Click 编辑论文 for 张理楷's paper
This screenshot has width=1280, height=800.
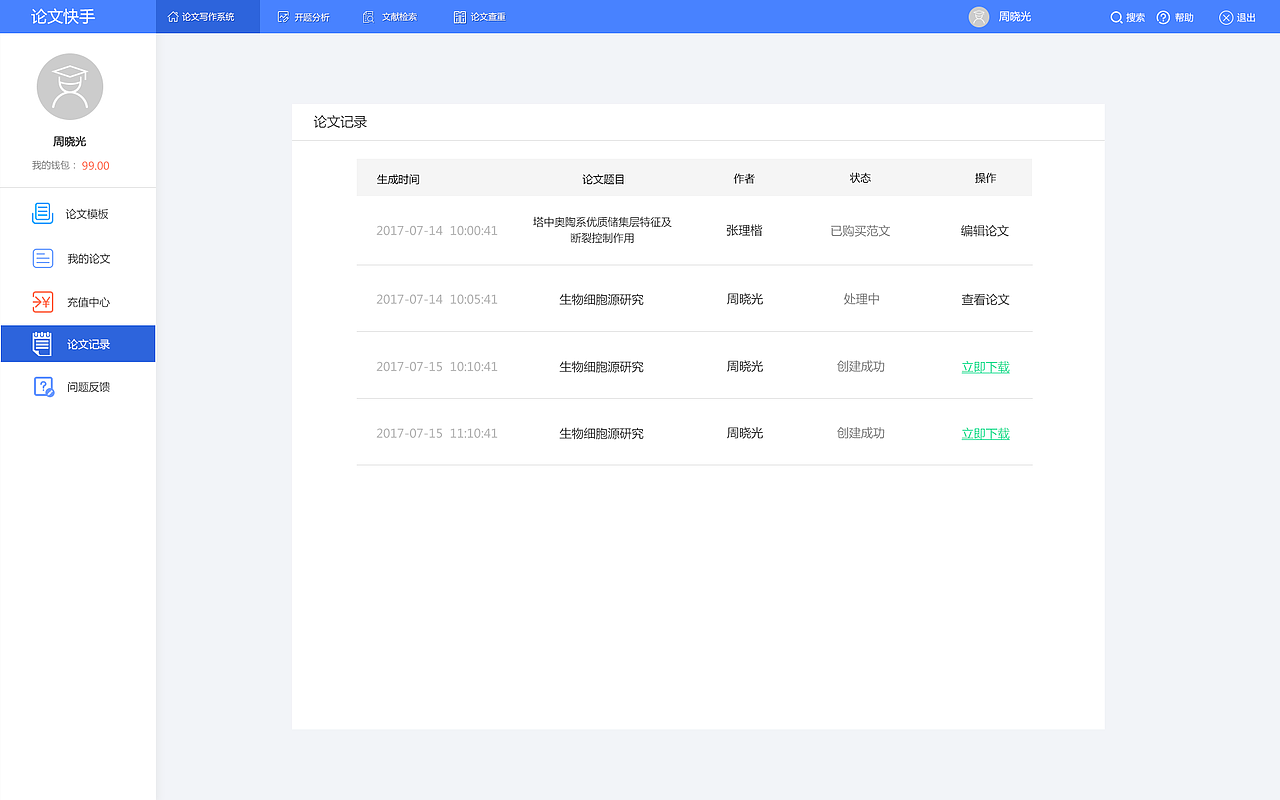(x=985, y=230)
